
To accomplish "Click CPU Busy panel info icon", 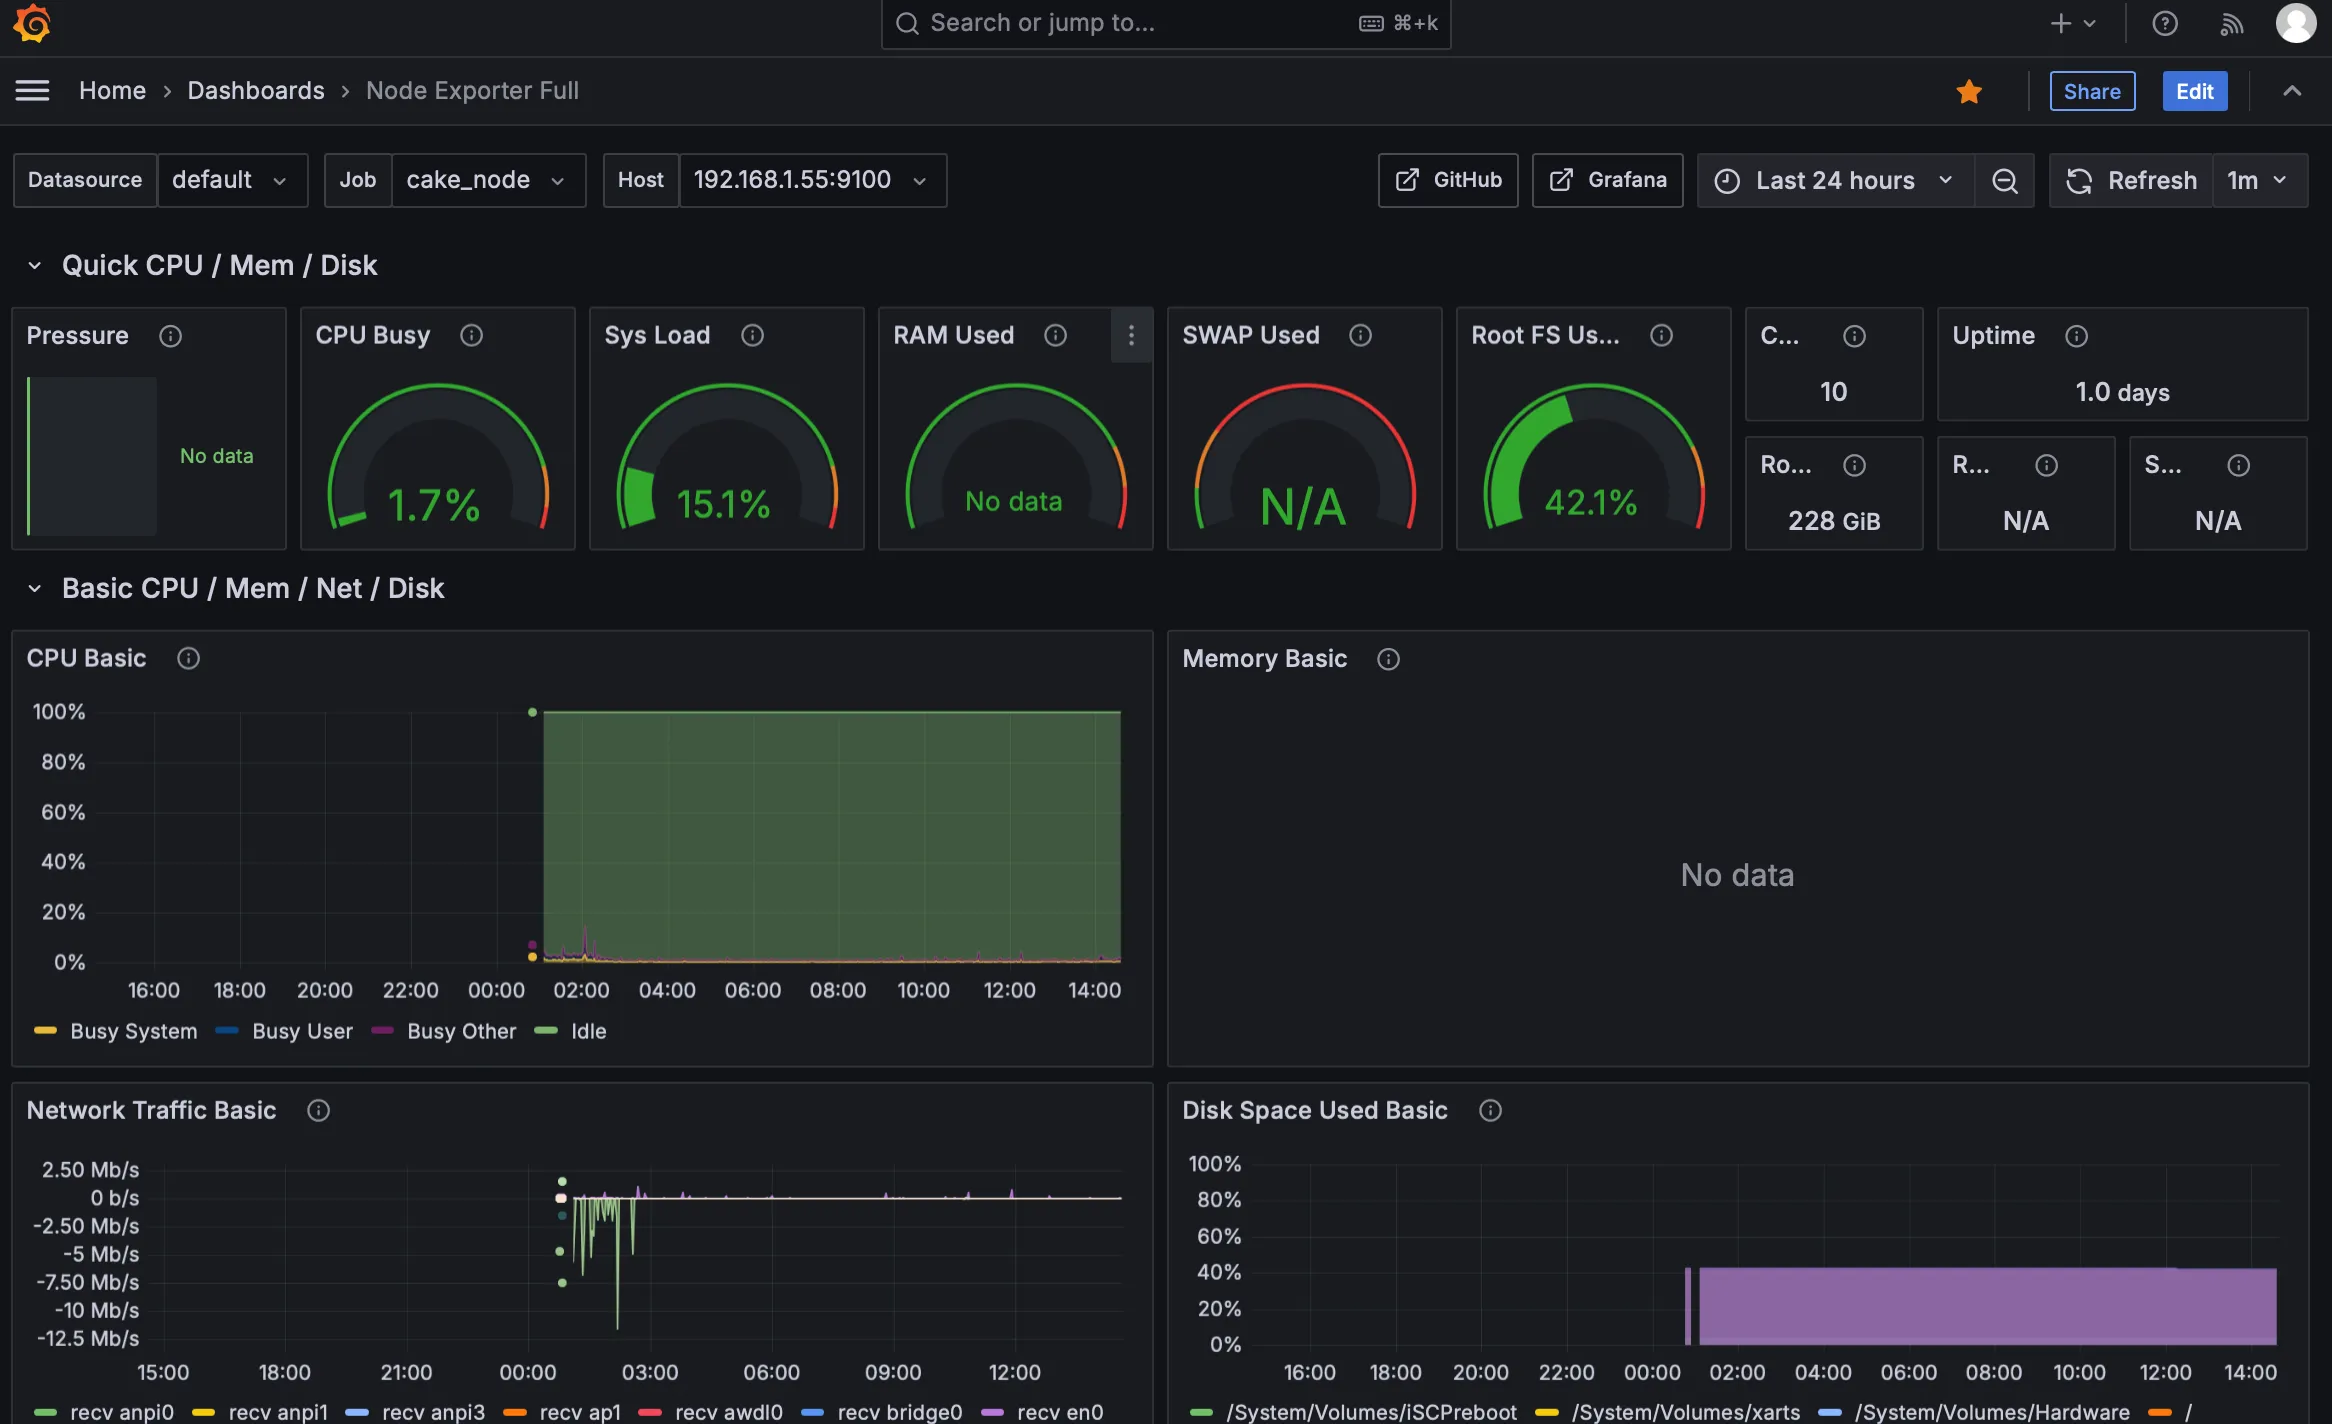I will [471, 335].
